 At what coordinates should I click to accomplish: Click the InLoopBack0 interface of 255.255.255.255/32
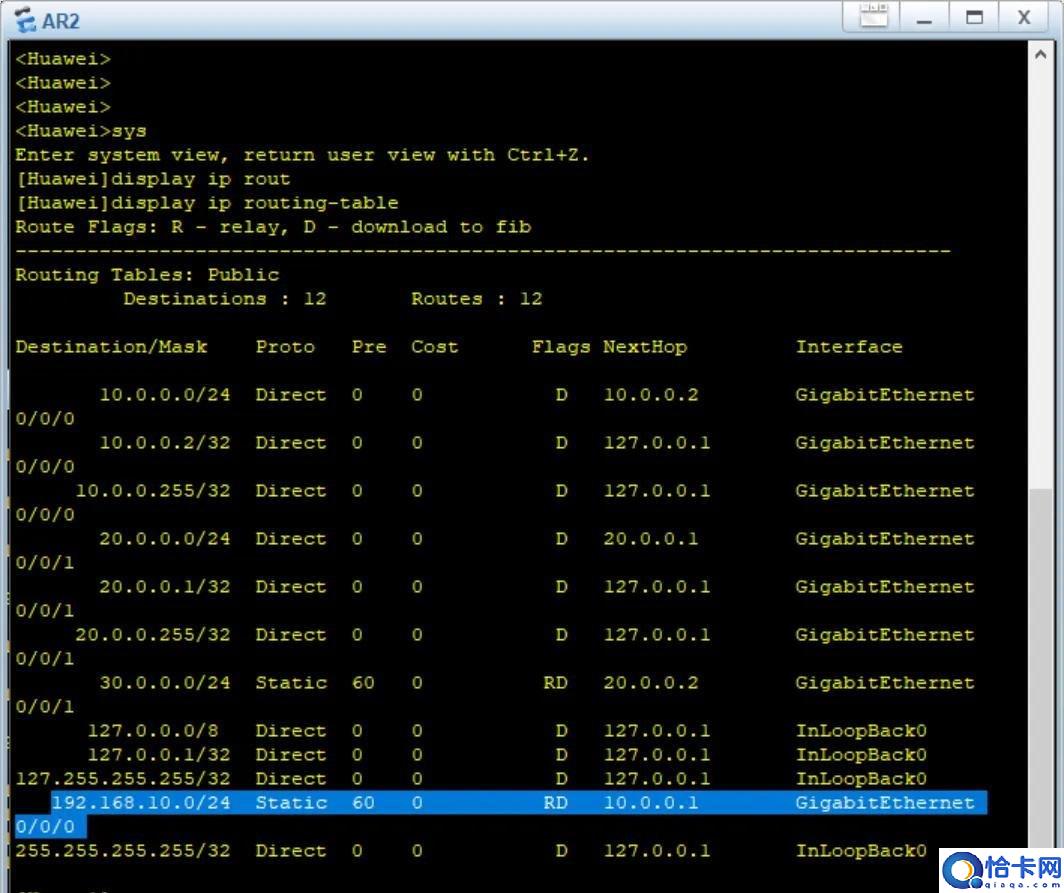861,851
